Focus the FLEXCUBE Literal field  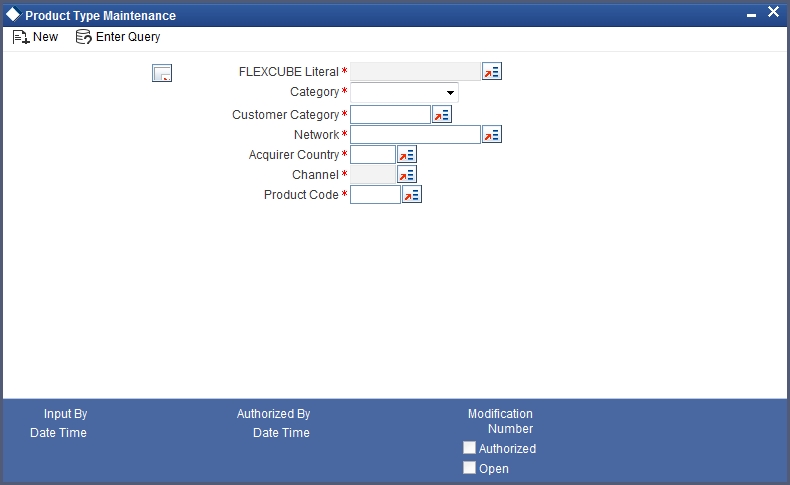[415, 72]
